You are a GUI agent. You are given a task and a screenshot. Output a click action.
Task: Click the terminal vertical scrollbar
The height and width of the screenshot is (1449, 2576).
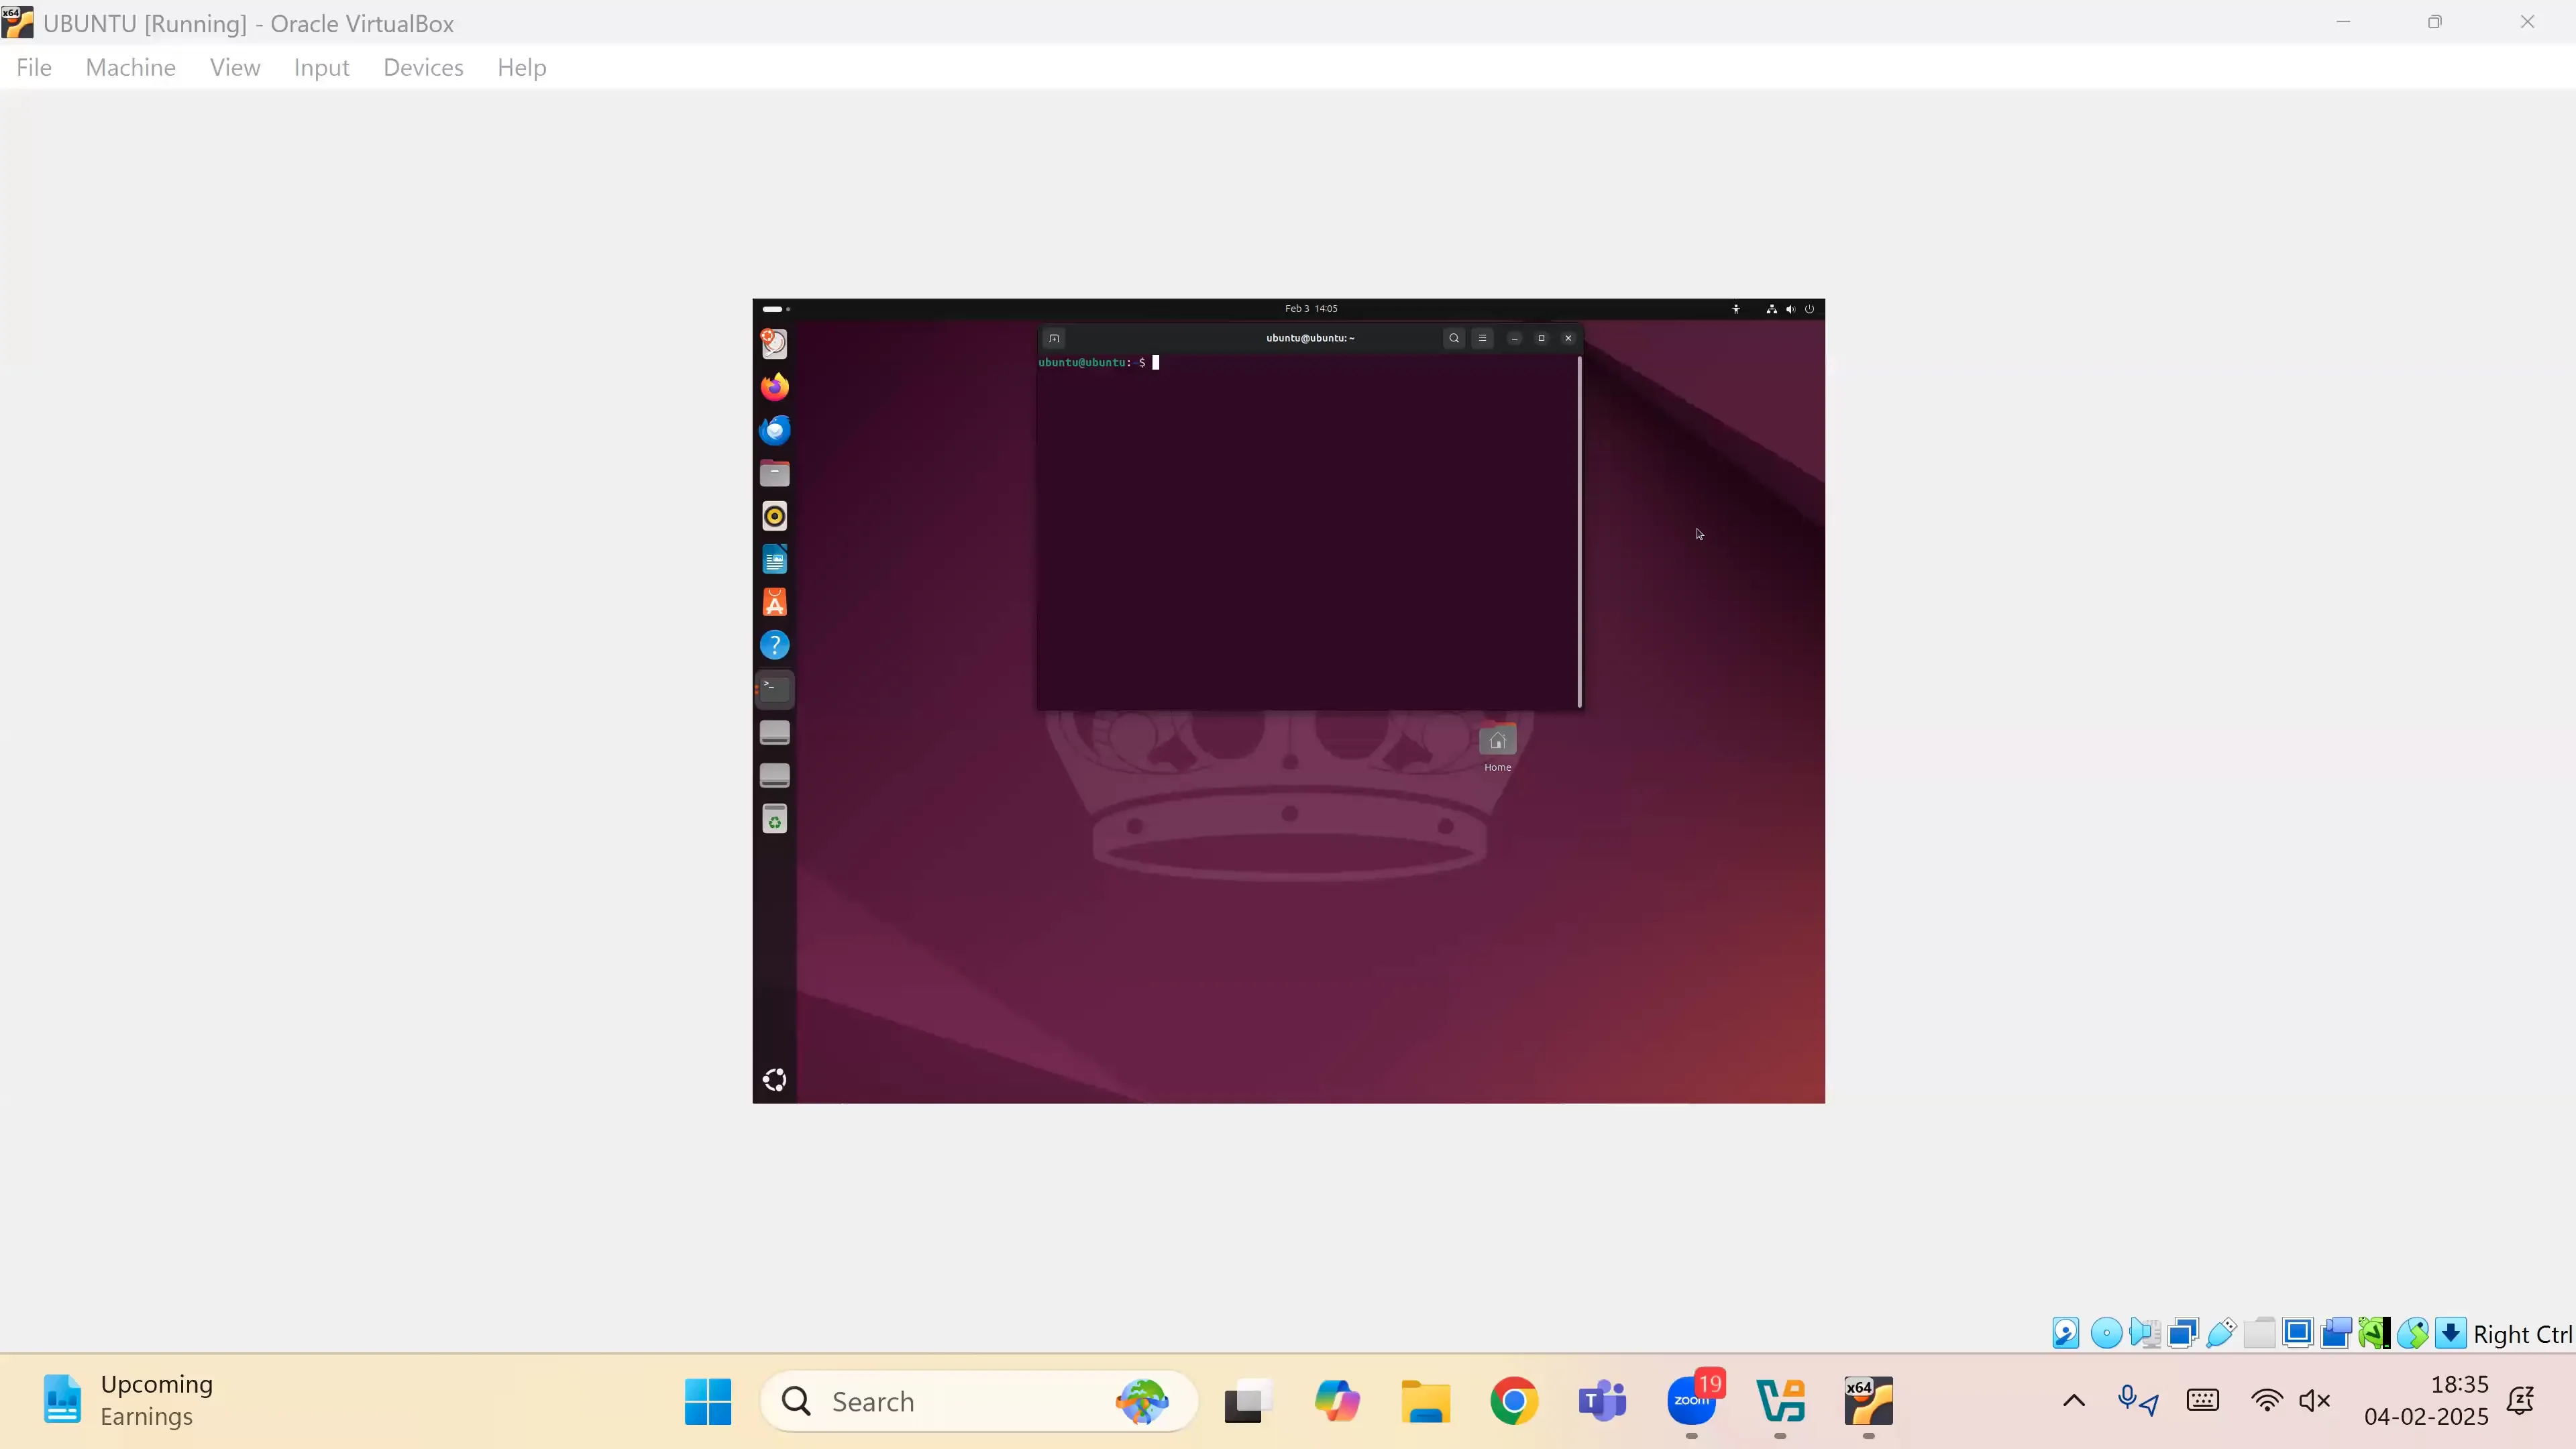[1579, 531]
